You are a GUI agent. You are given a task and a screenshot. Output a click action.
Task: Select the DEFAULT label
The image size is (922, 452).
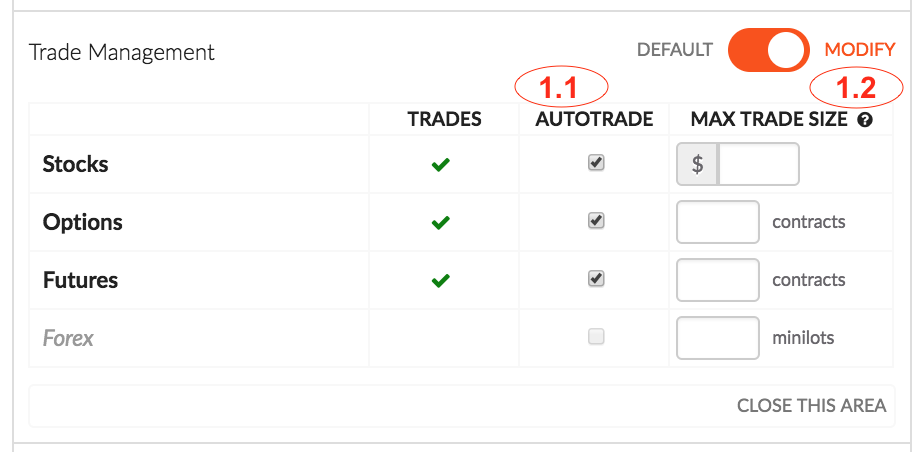point(674,50)
